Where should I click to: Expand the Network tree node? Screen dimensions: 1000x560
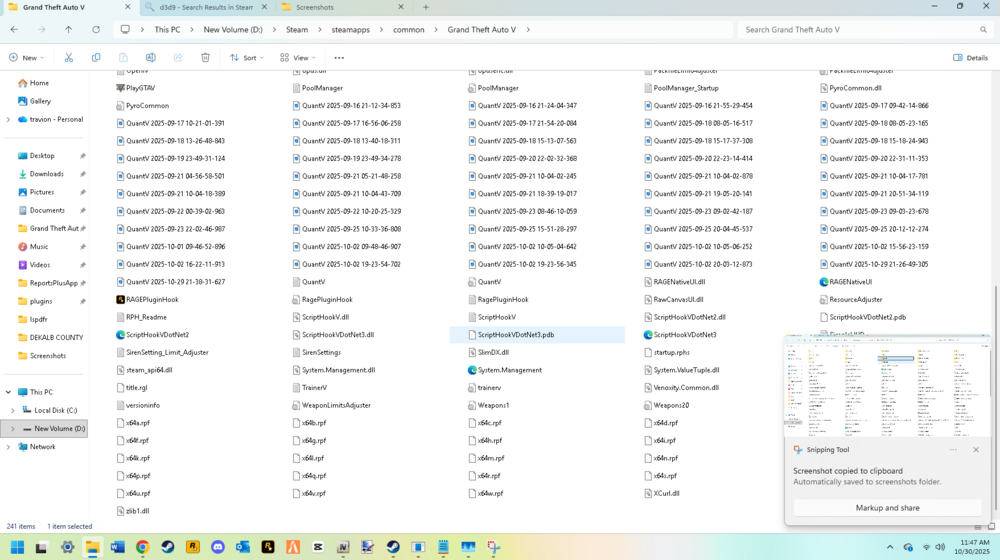tap(8, 447)
